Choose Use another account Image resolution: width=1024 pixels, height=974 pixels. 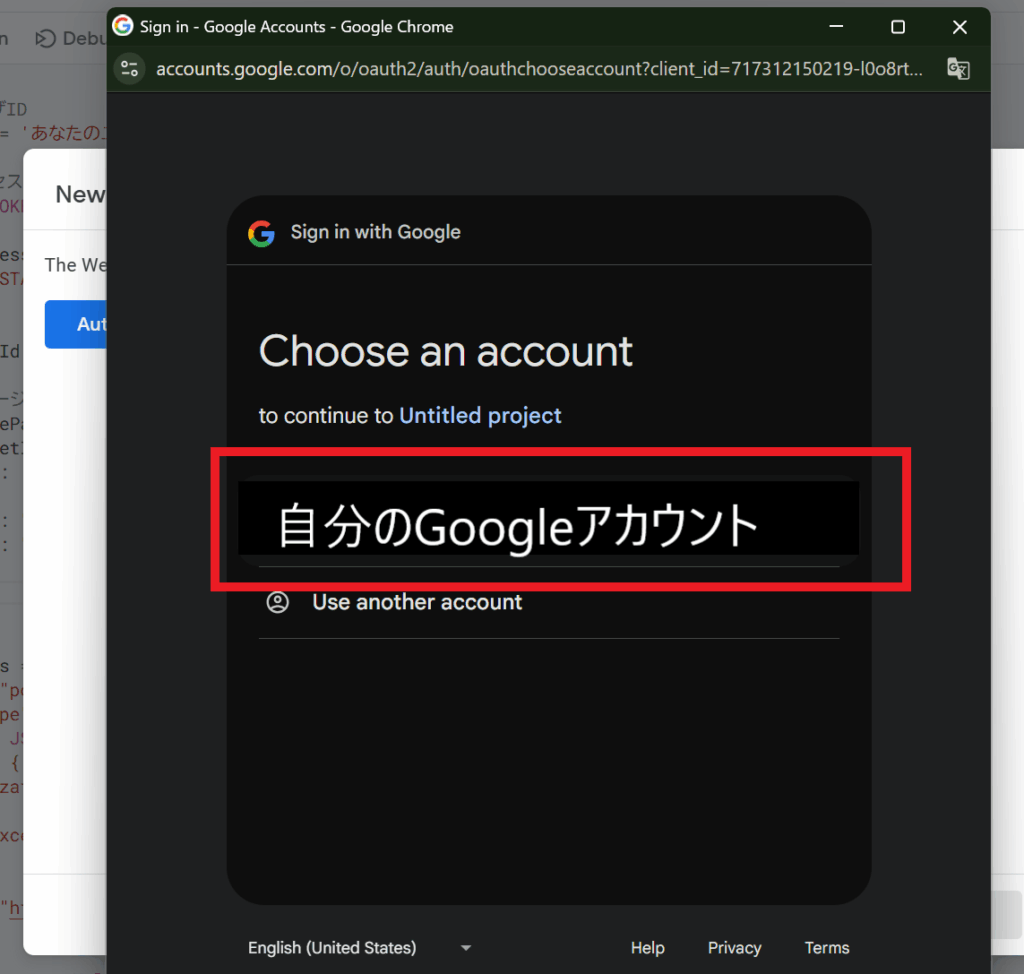(x=549, y=602)
